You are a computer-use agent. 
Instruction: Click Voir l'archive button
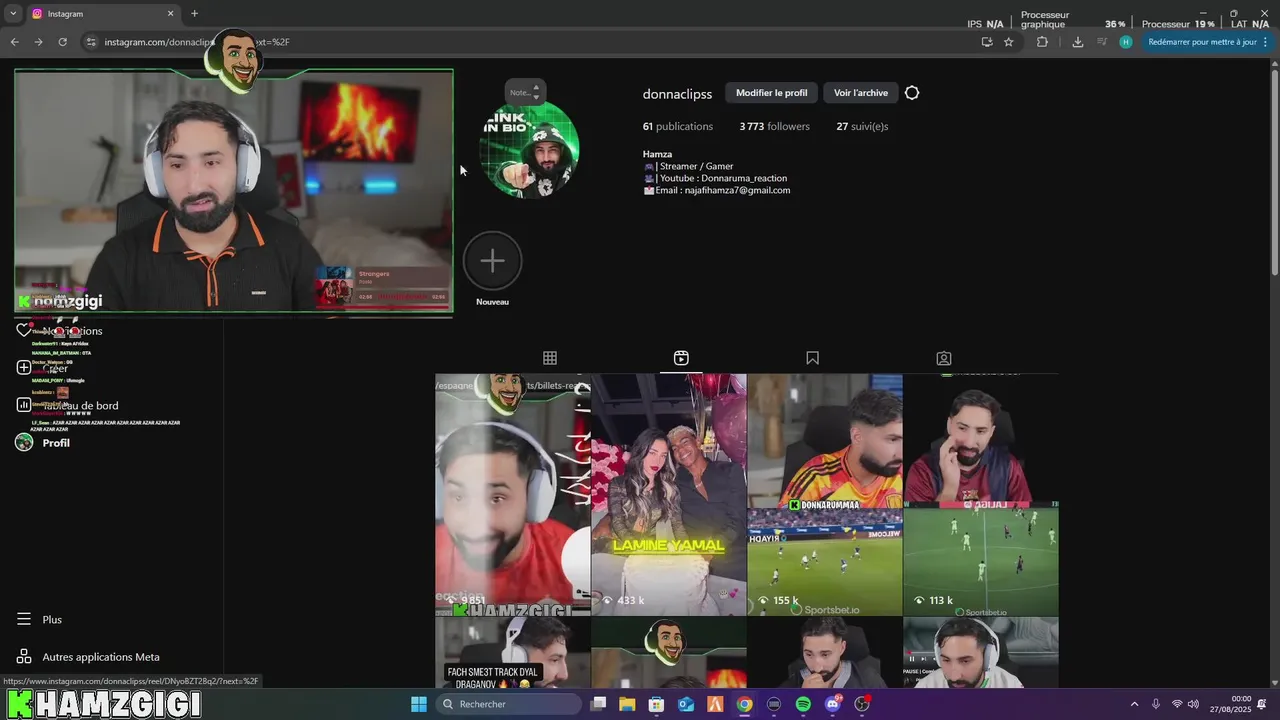point(861,93)
